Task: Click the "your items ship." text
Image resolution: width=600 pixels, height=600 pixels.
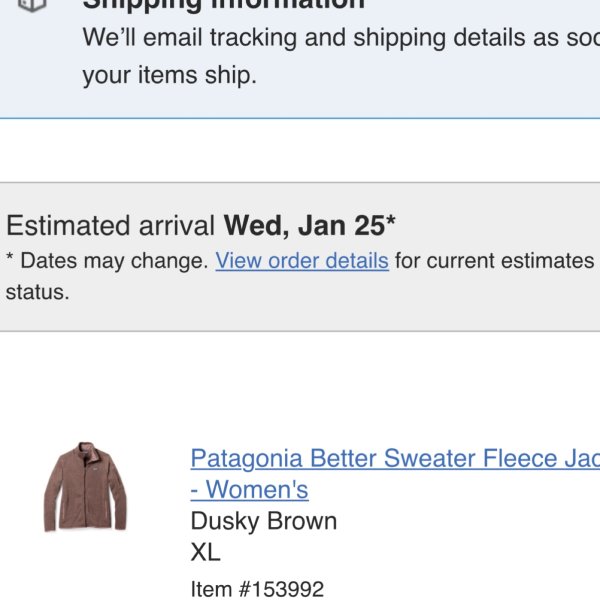Action: click(x=170, y=75)
